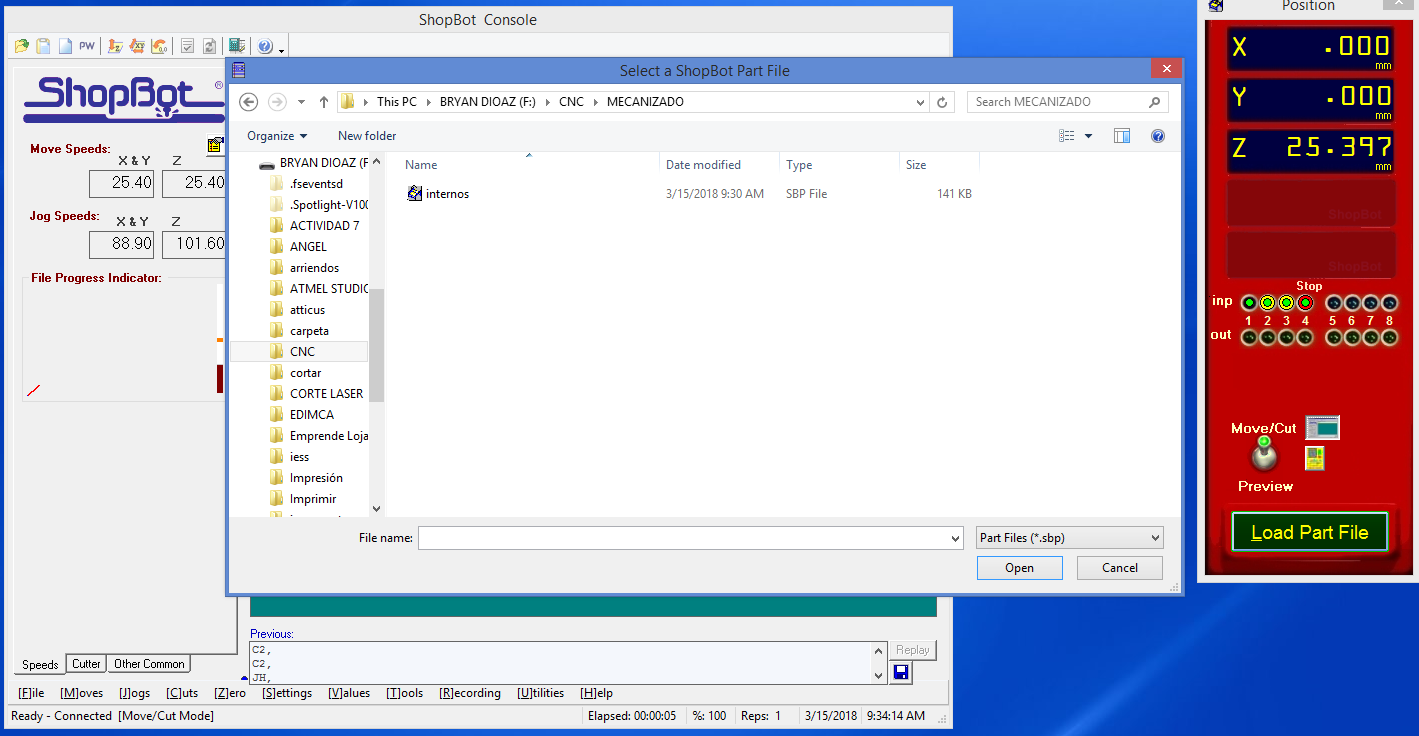The width and height of the screenshot is (1419, 736).
Task: Click the blank new file toolbar icon
Action: pyautogui.click(x=65, y=46)
